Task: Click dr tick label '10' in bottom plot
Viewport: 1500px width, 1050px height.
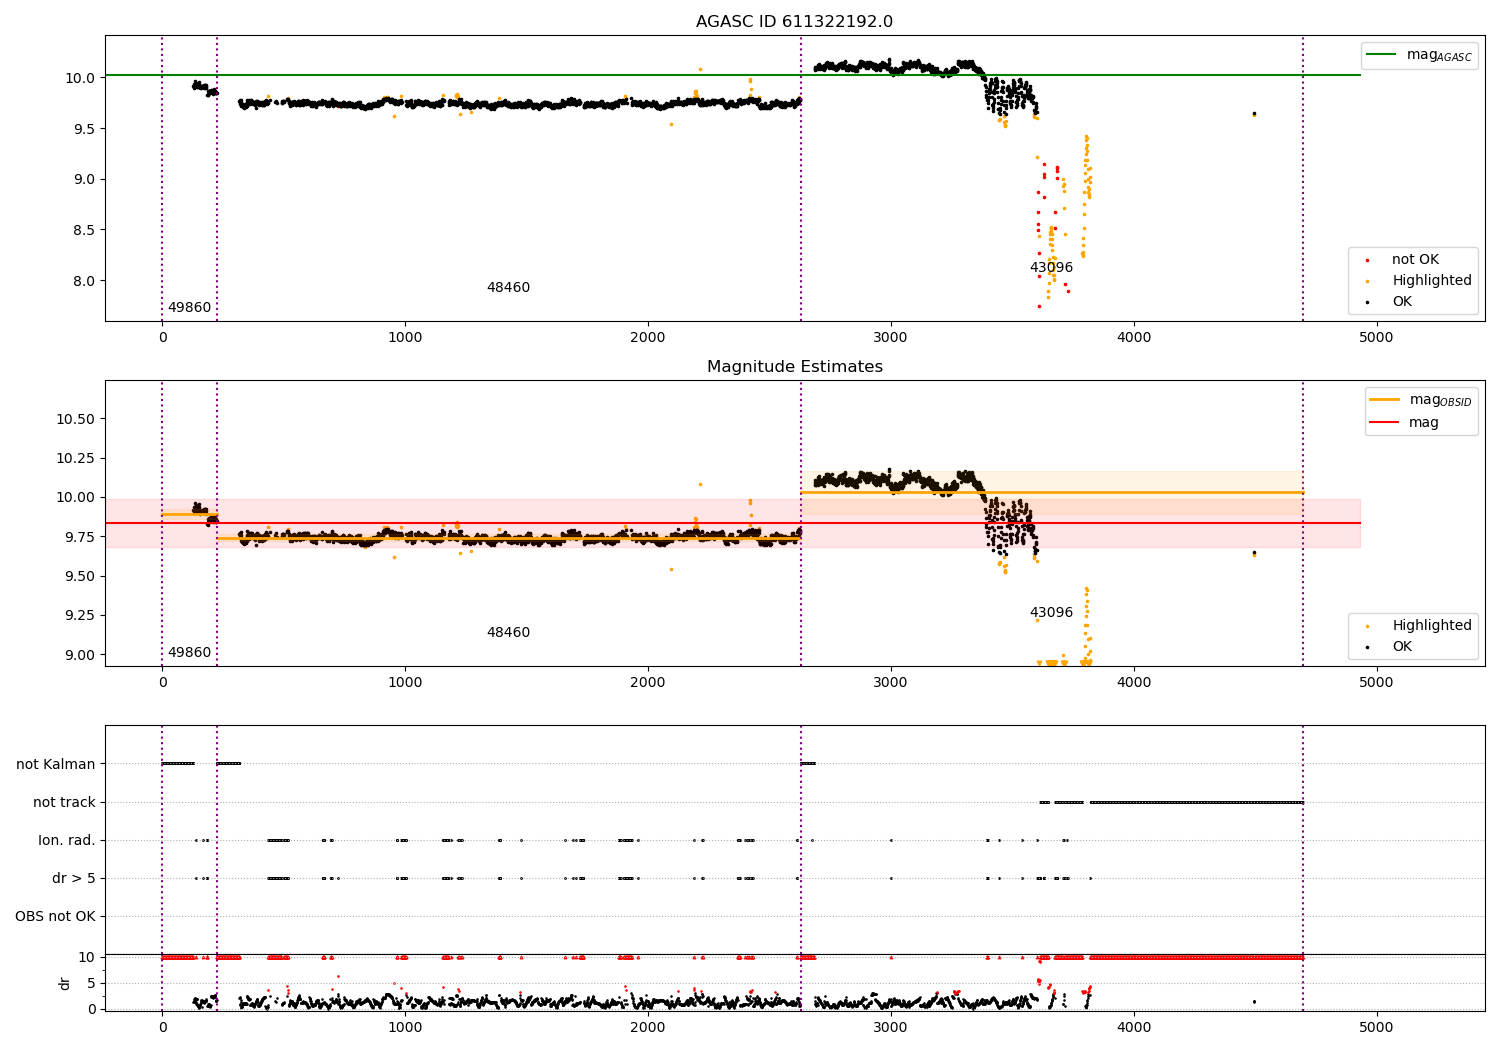Action: [87, 958]
